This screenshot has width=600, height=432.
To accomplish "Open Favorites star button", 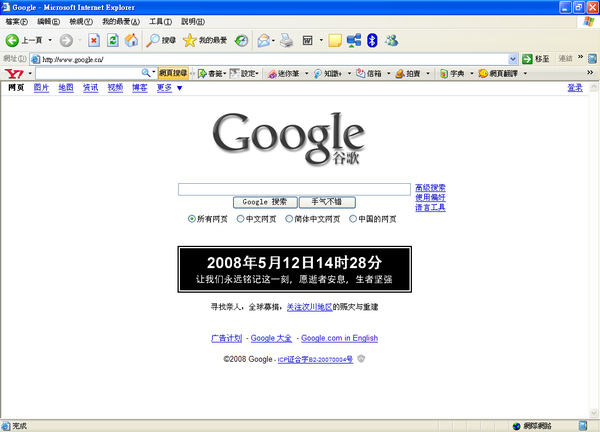I will pyautogui.click(x=205, y=40).
